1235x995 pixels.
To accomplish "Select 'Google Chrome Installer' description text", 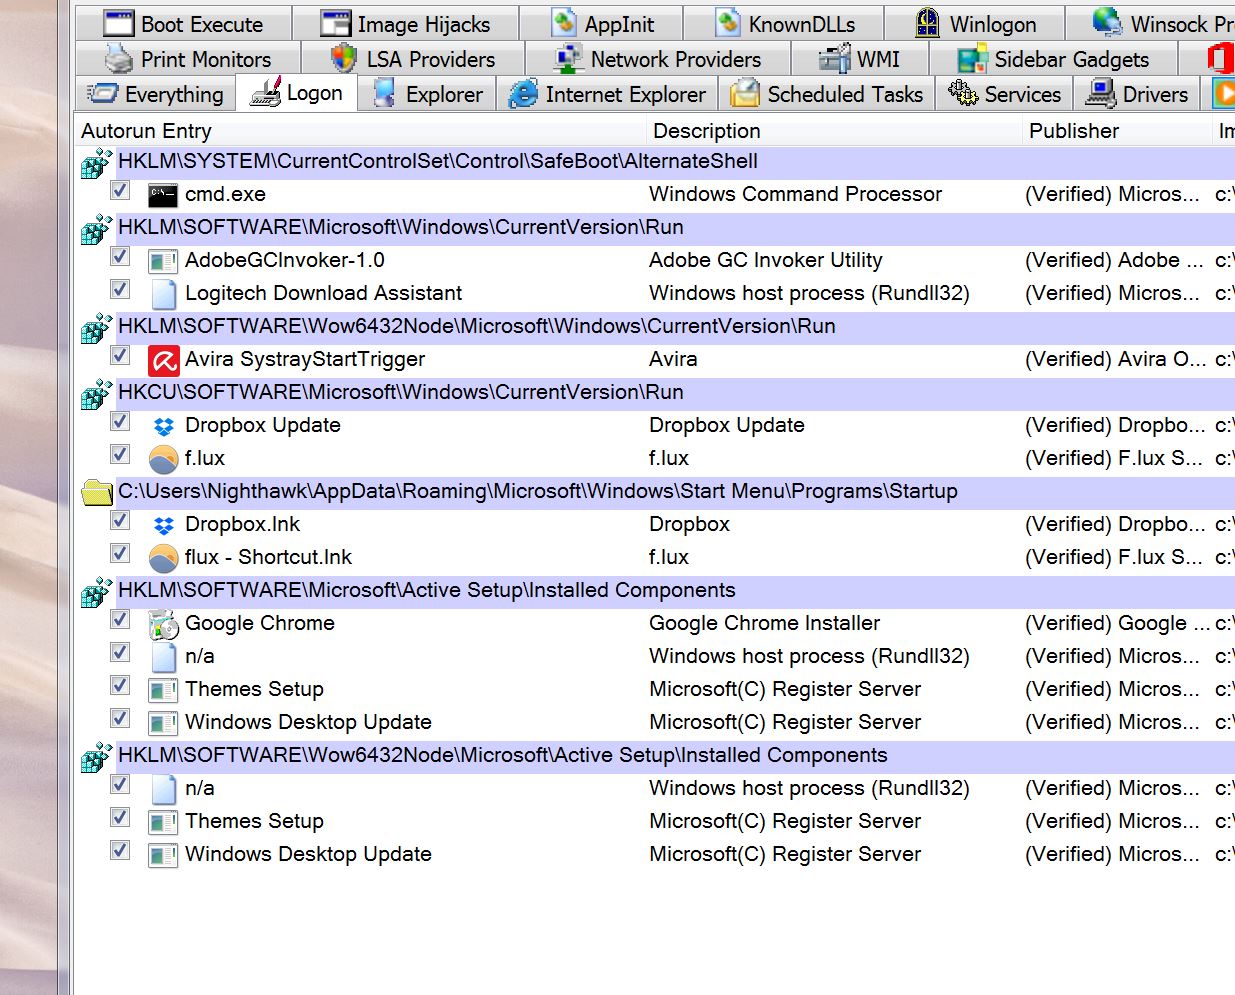I will (x=764, y=623).
